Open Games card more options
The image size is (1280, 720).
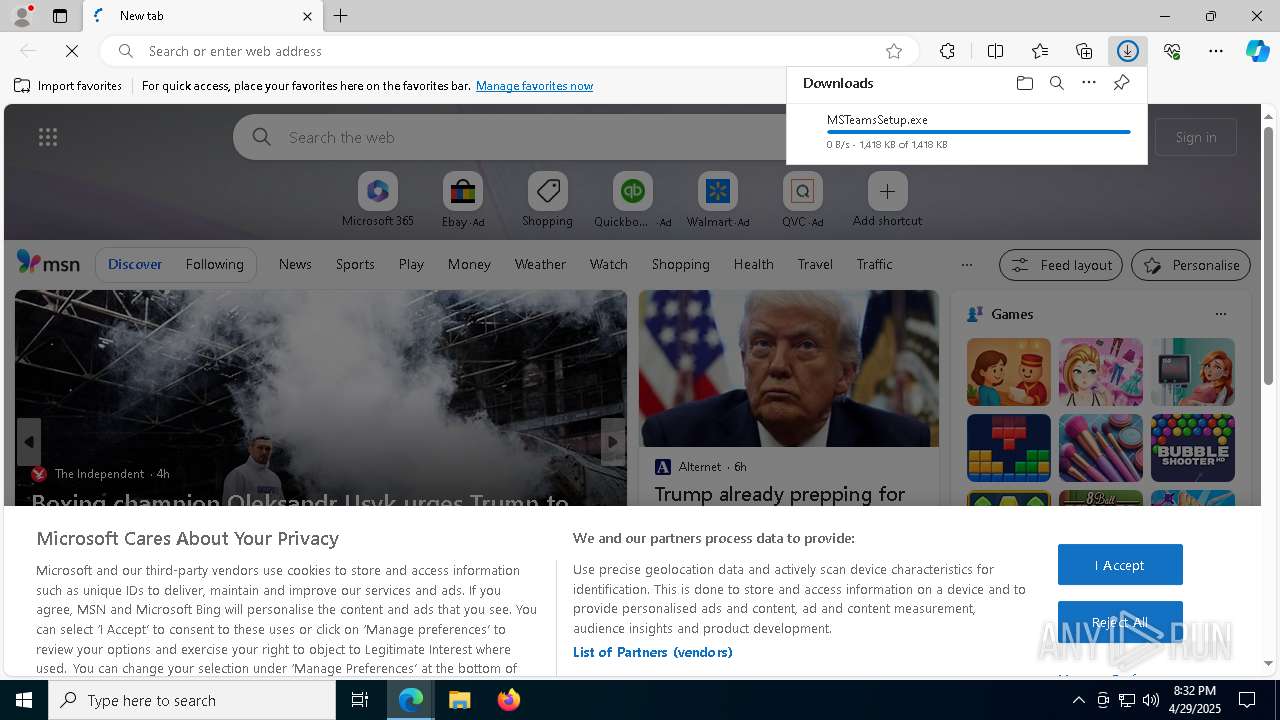click(x=1220, y=314)
